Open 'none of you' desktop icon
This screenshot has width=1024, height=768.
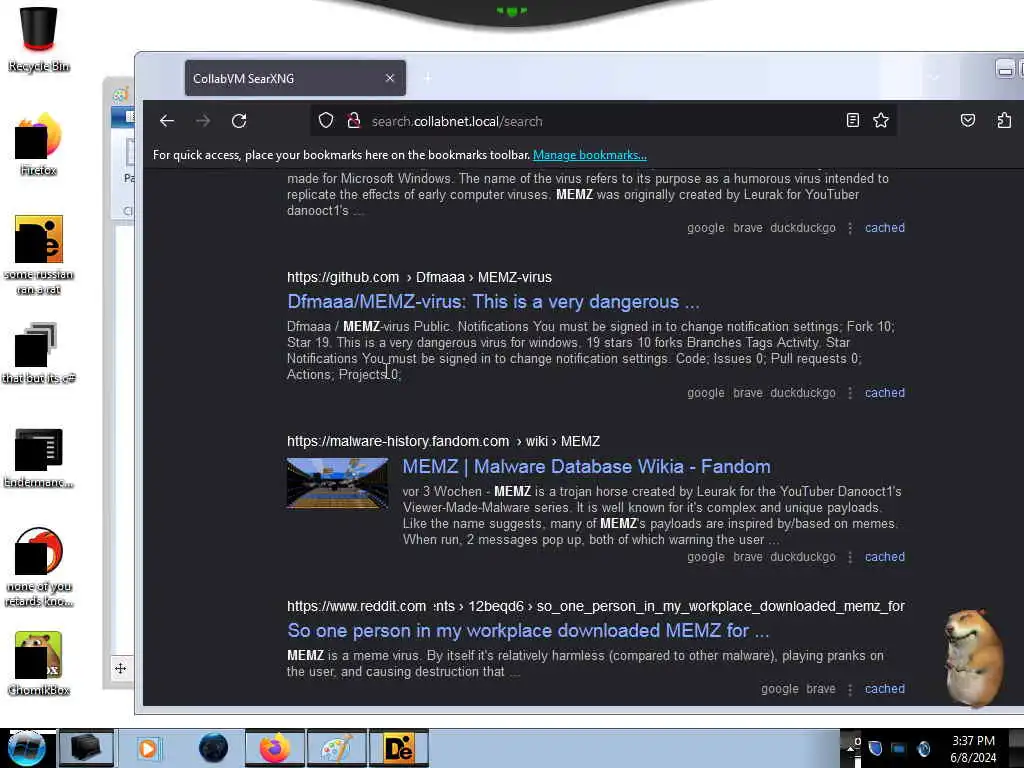point(39,567)
